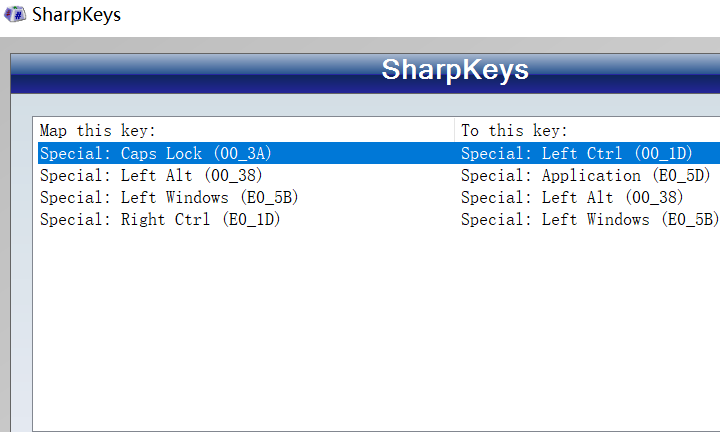Click the divider between the two column headers

tap(455, 130)
